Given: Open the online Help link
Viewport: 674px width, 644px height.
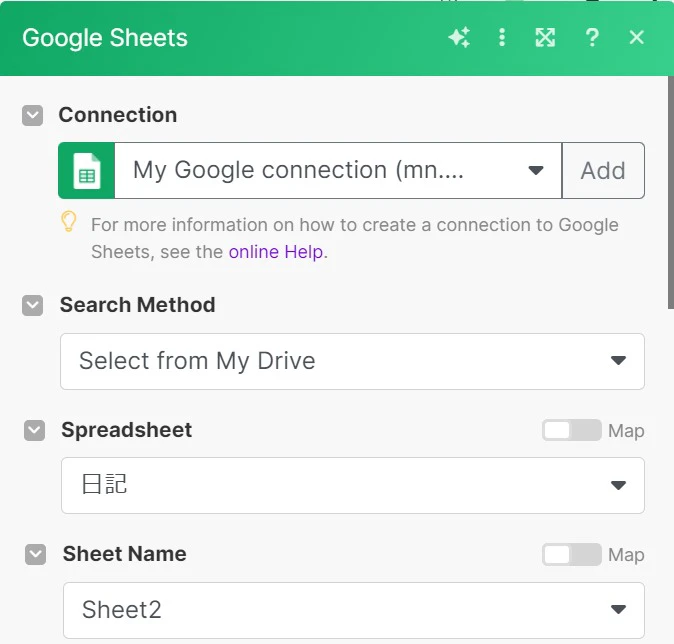Looking at the screenshot, I should coord(276,252).
